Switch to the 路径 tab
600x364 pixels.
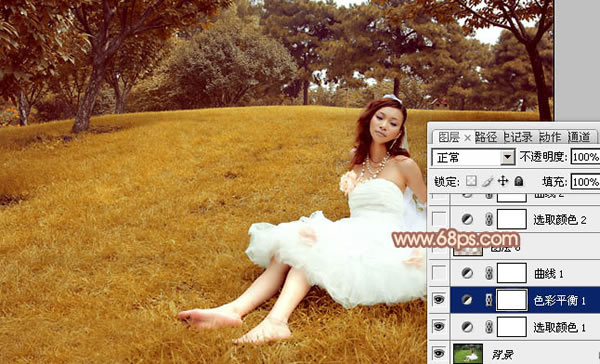pyautogui.click(x=486, y=137)
